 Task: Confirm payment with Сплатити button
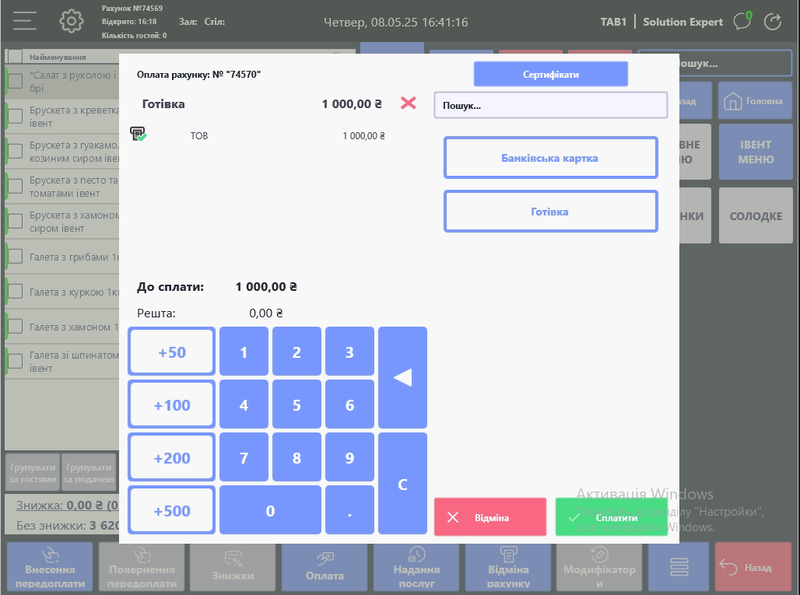[x=611, y=517]
